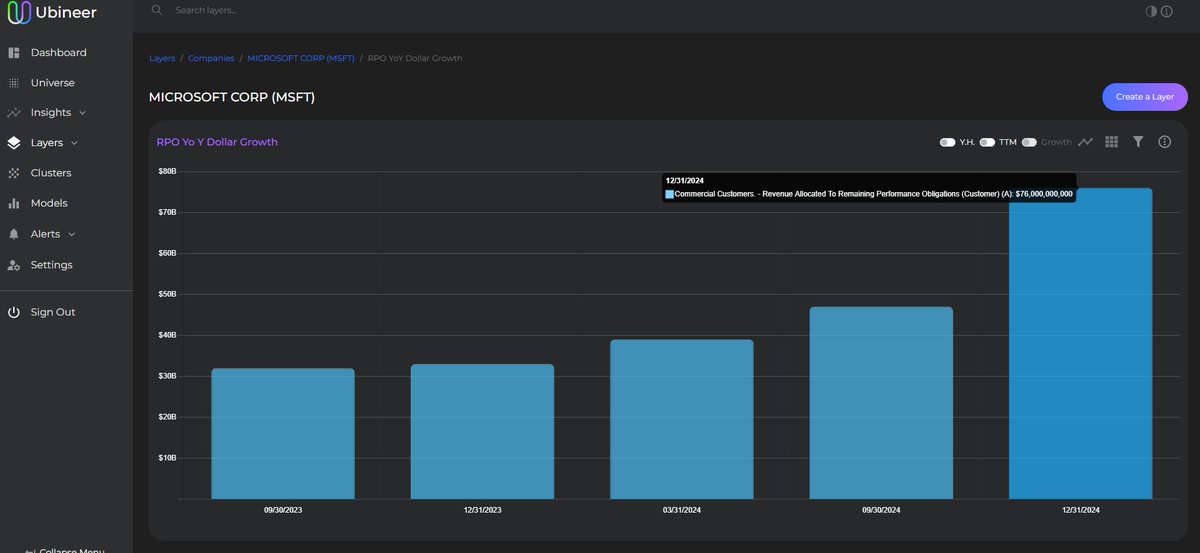Switch chart to line view icon

click(x=1085, y=142)
